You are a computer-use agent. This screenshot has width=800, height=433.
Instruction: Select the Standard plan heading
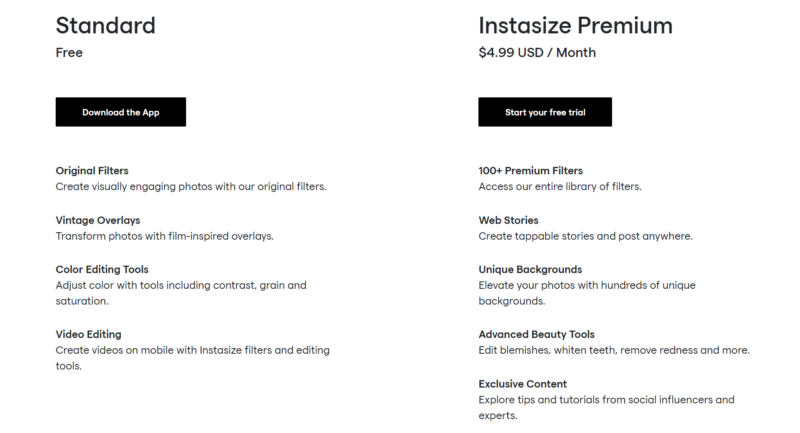coord(106,26)
